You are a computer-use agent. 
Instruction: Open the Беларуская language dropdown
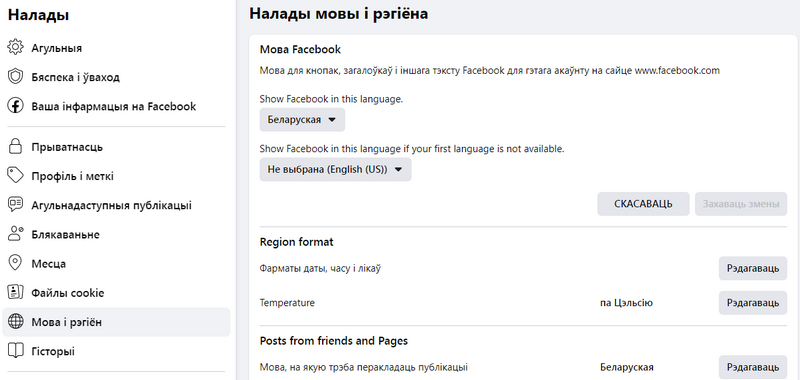[x=302, y=120]
